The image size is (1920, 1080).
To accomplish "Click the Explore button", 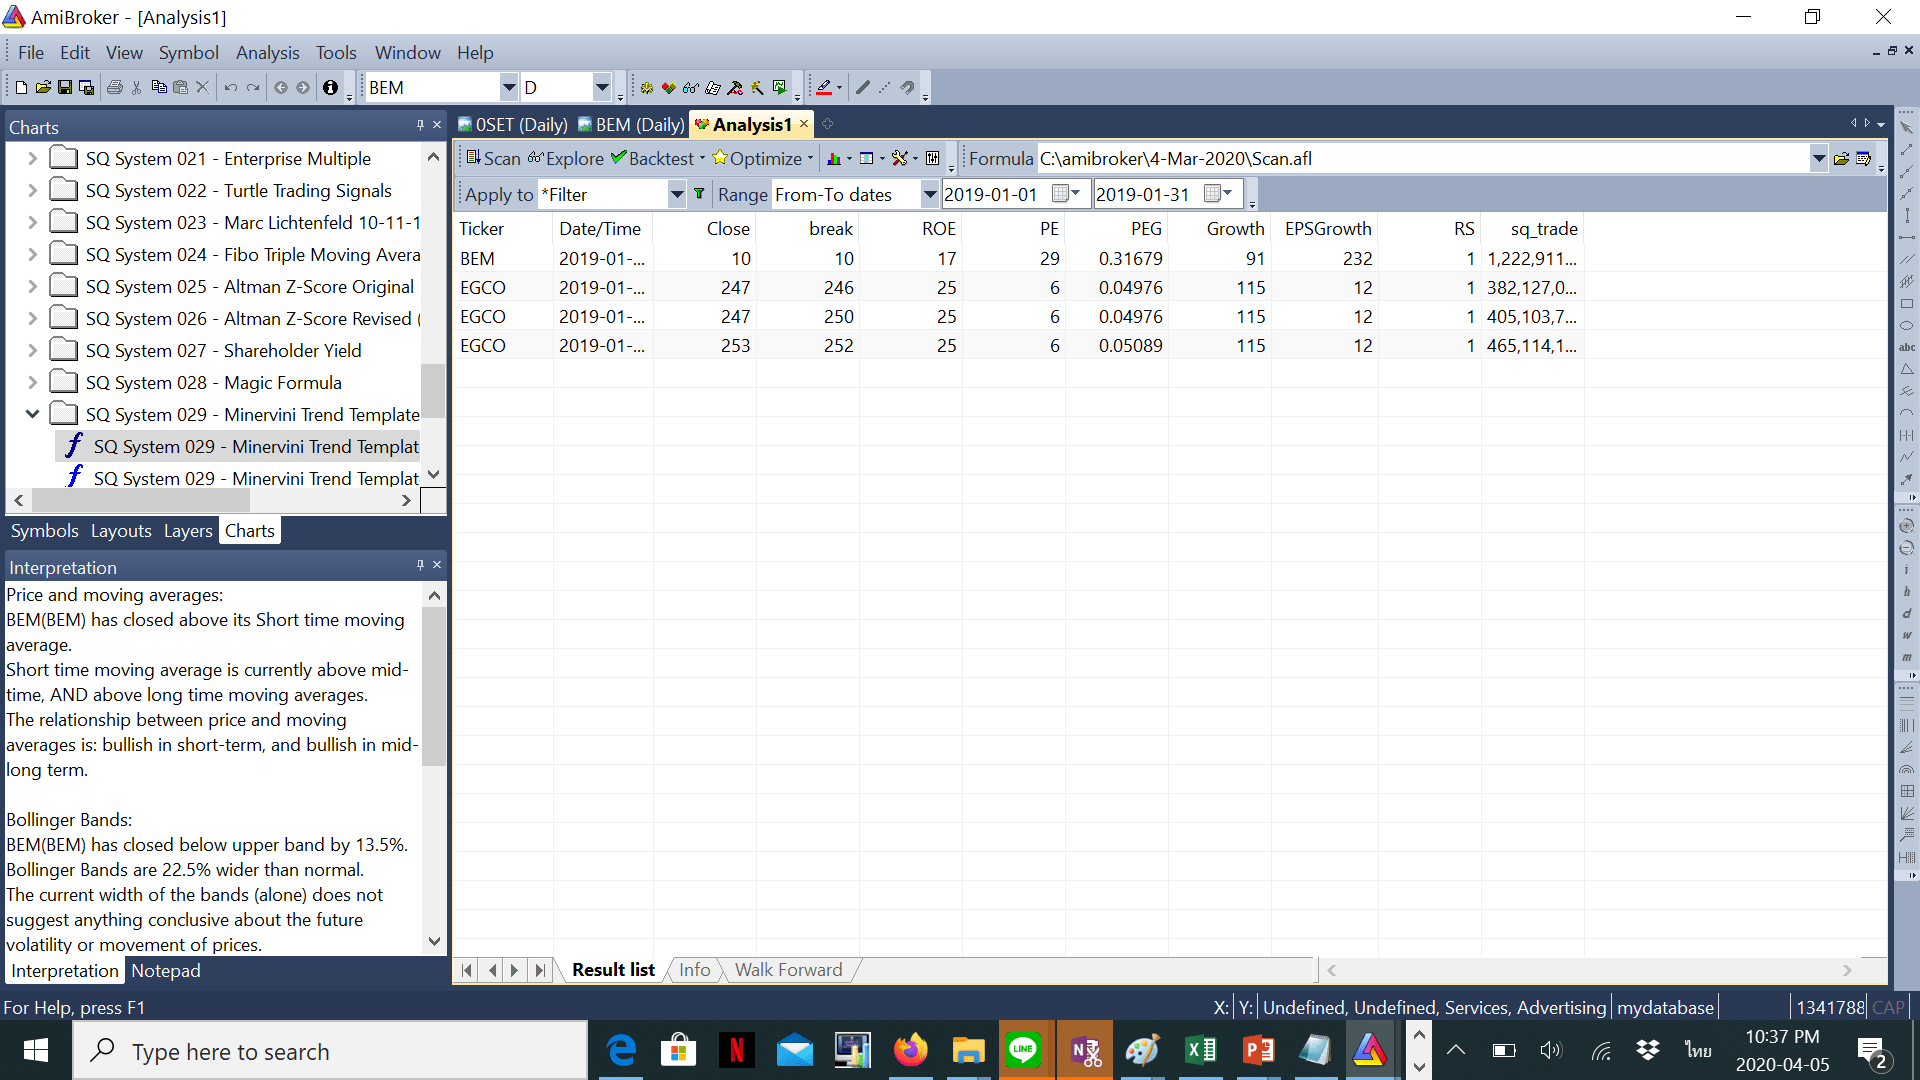I will coord(566,159).
